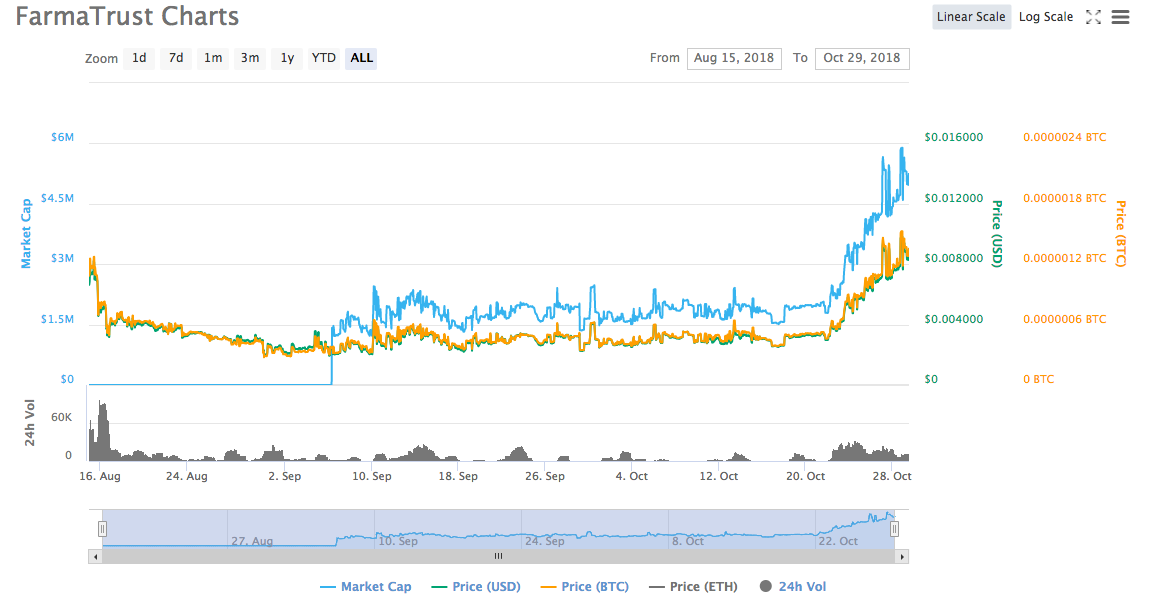The width and height of the screenshot is (1174, 598).
Task: Toggle Price (USD) series in legend
Action: click(476, 587)
